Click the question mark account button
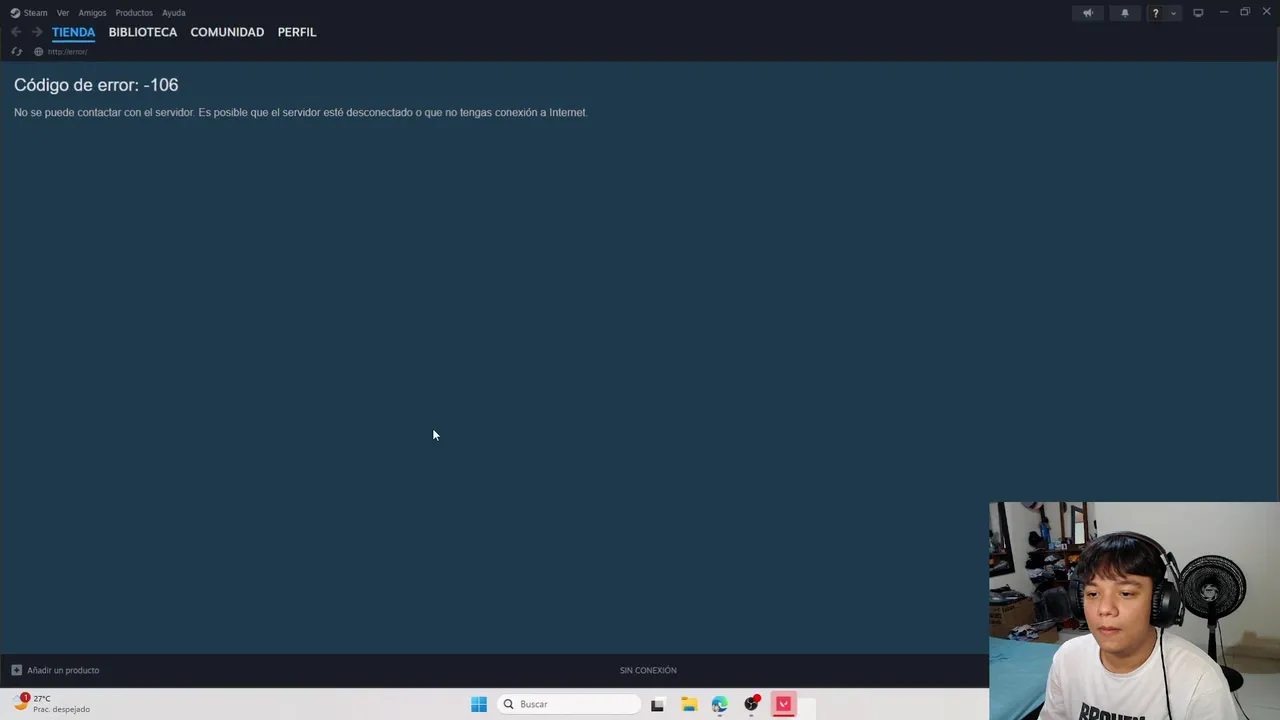Screen dimensions: 1280x720 [1155, 13]
